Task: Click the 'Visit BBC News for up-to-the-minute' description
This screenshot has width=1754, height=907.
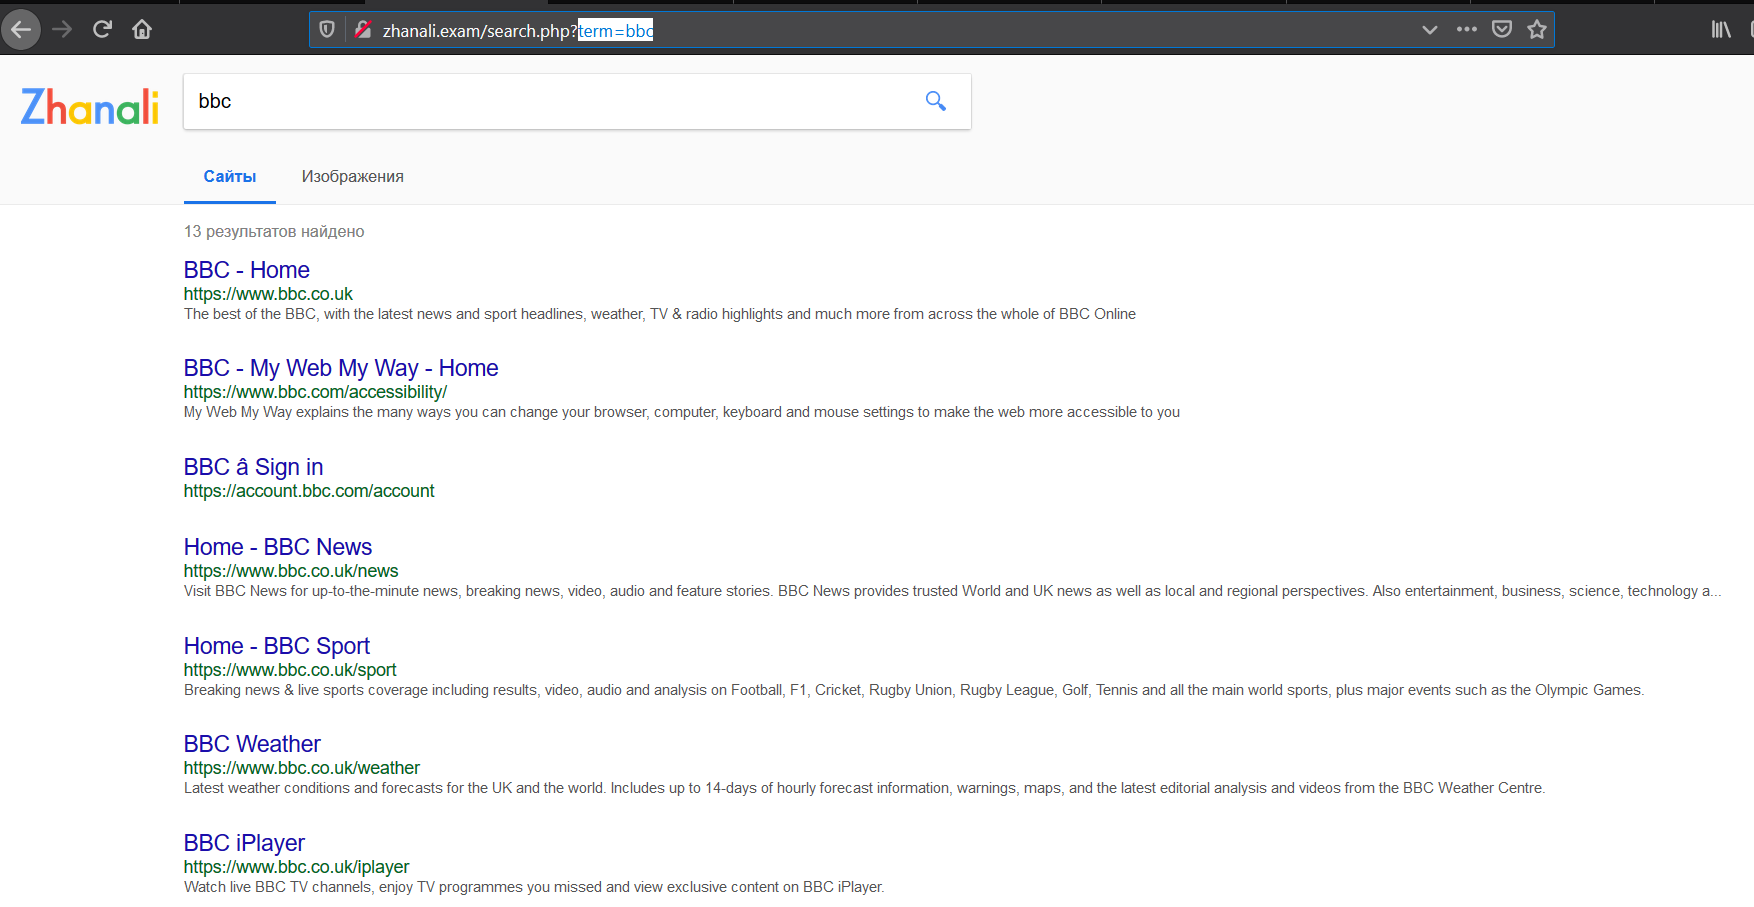Action: coord(953,591)
